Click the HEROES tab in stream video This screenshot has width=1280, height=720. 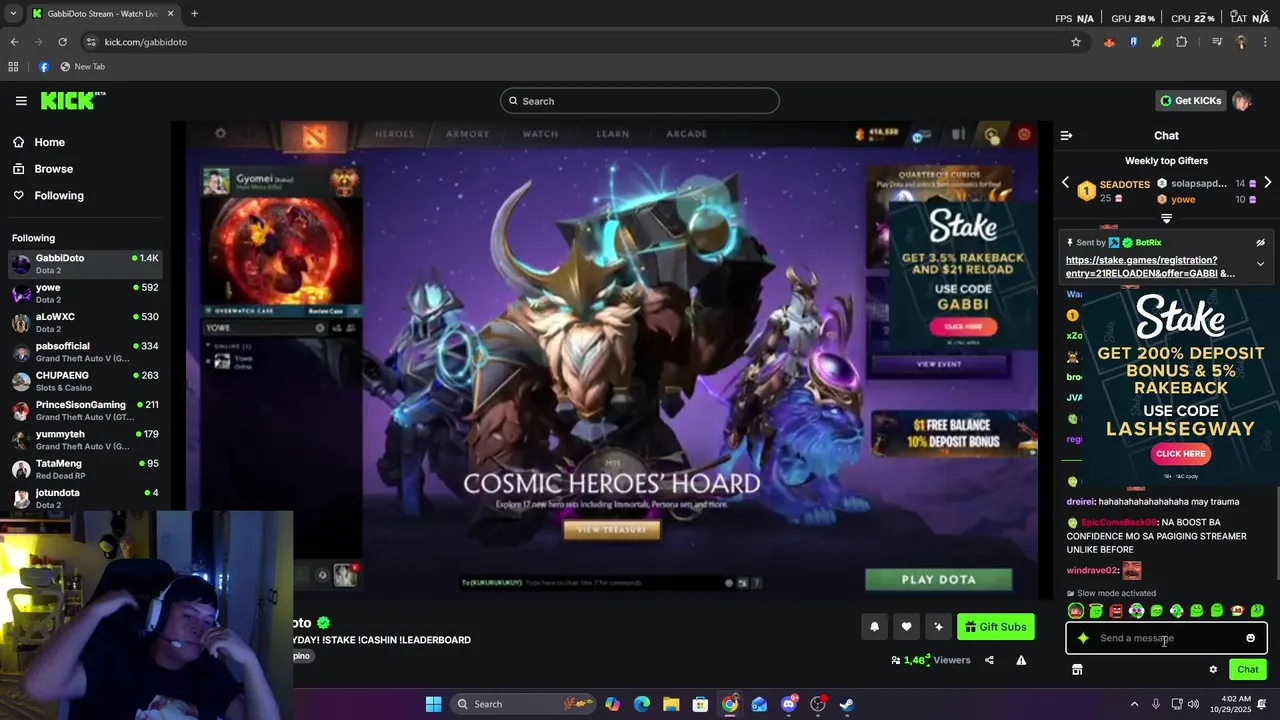pyautogui.click(x=394, y=134)
